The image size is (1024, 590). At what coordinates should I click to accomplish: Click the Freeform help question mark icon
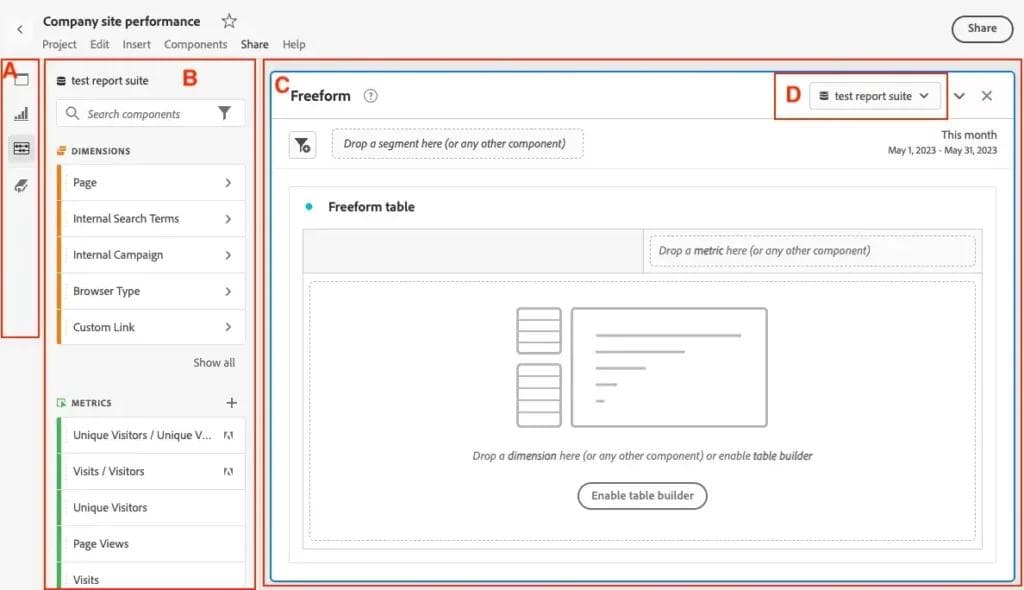pos(370,96)
